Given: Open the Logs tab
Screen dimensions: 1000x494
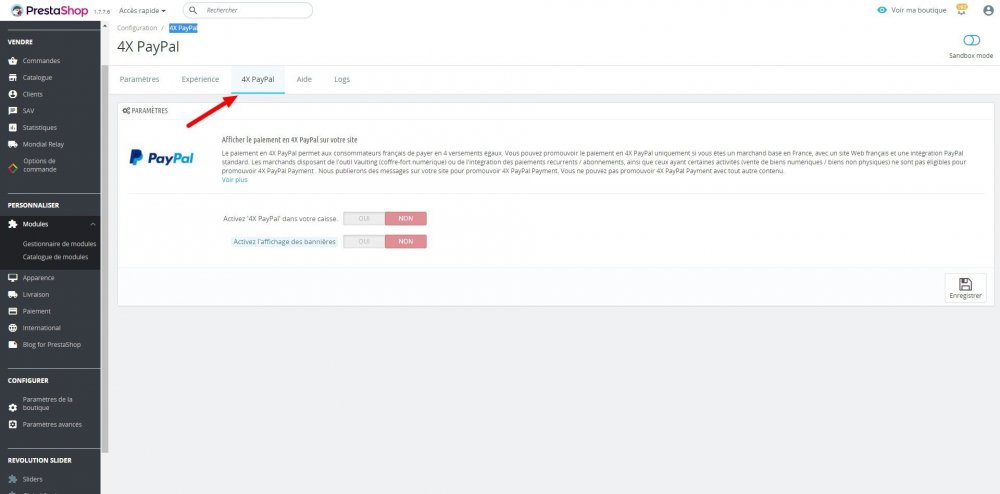Looking at the screenshot, I should pos(342,80).
